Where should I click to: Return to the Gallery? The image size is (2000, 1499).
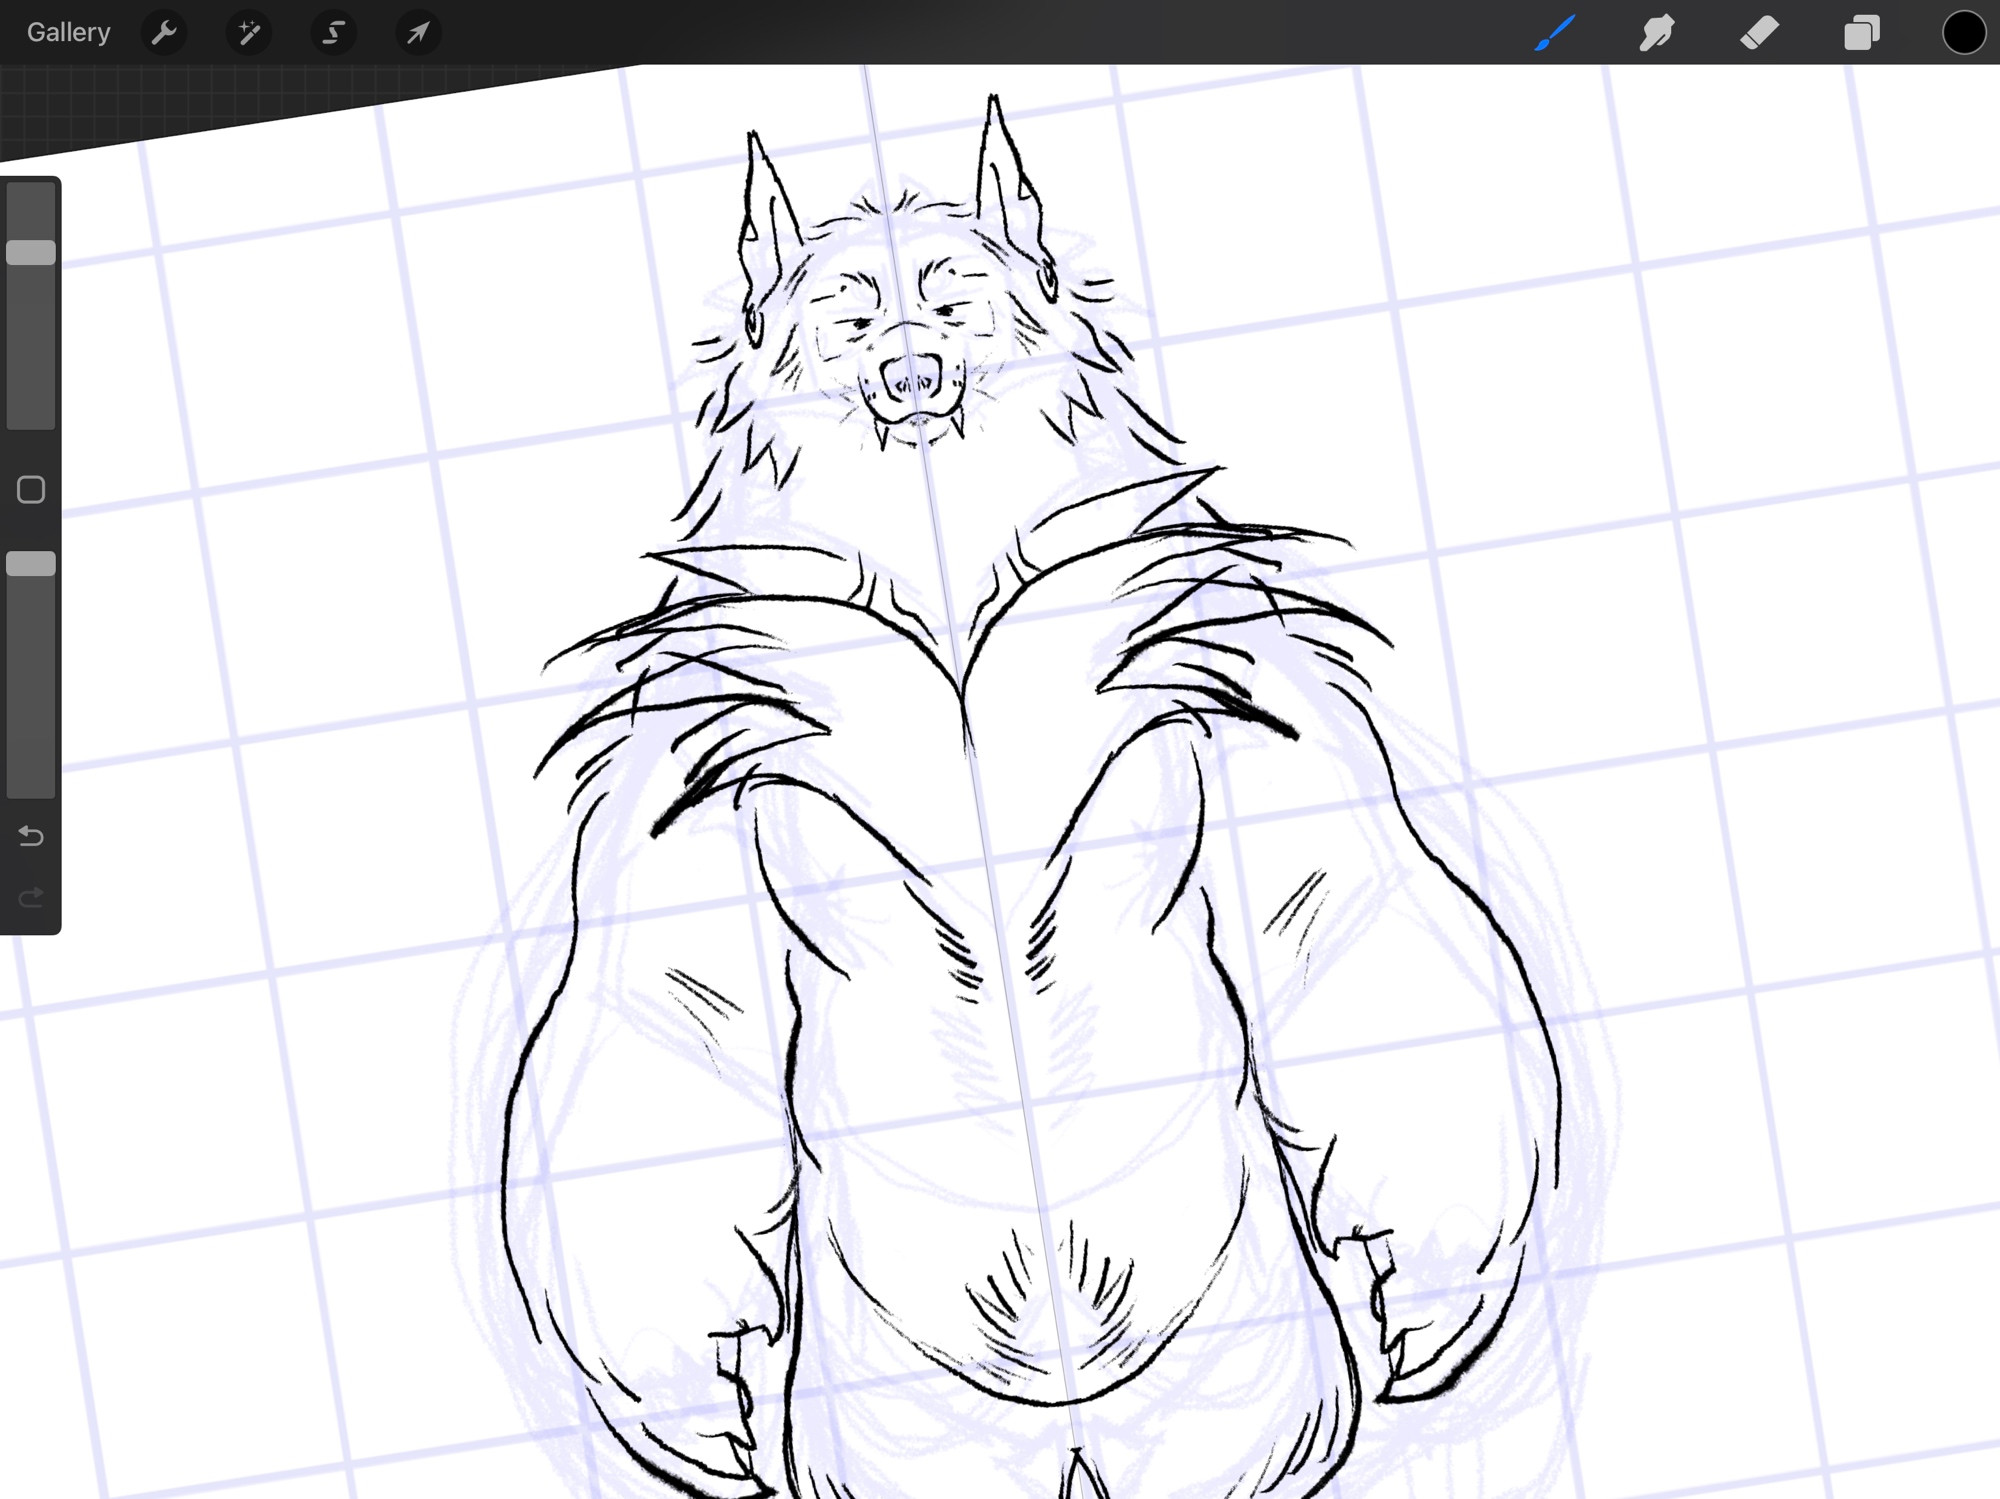(x=68, y=32)
